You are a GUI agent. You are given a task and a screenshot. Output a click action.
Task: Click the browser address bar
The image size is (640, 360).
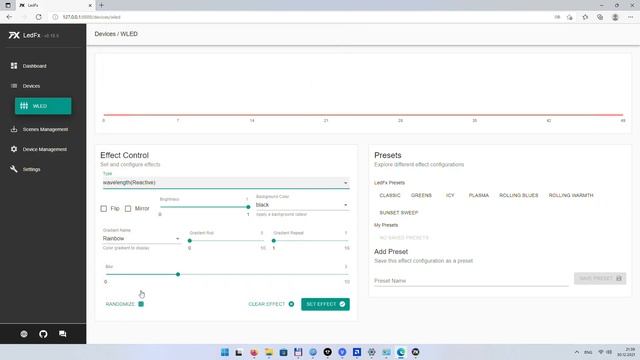[x=302, y=17]
